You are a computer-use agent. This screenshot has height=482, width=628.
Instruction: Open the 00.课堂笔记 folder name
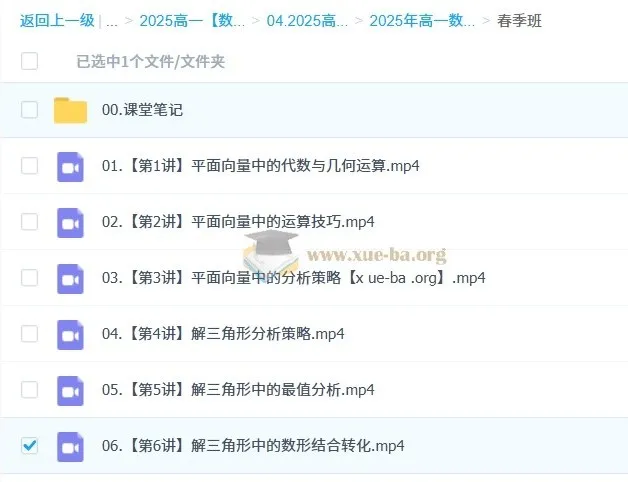click(142, 110)
